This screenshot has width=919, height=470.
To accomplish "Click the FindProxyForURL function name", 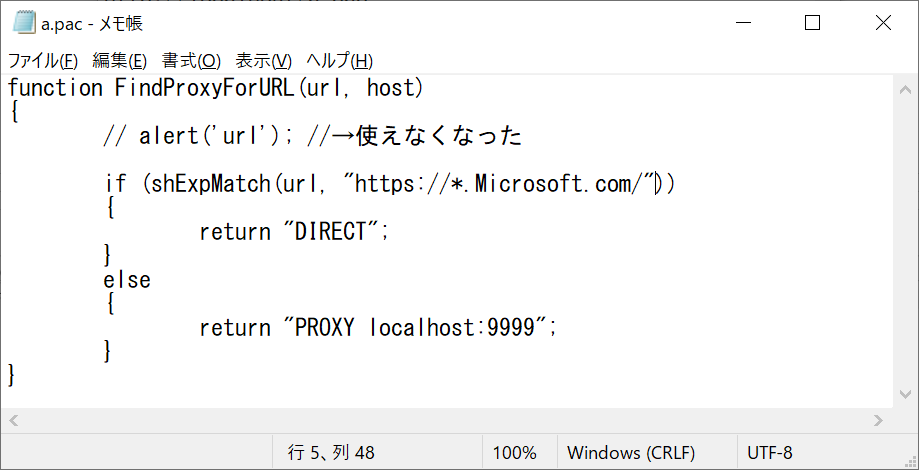I will [206, 88].
